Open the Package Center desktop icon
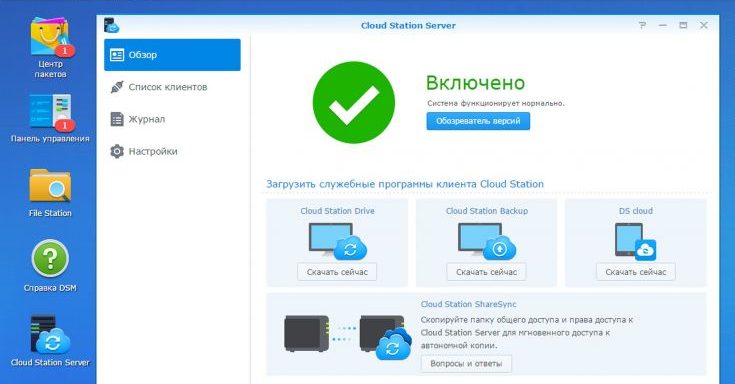Screen dimensions: 735x384 coord(50,47)
